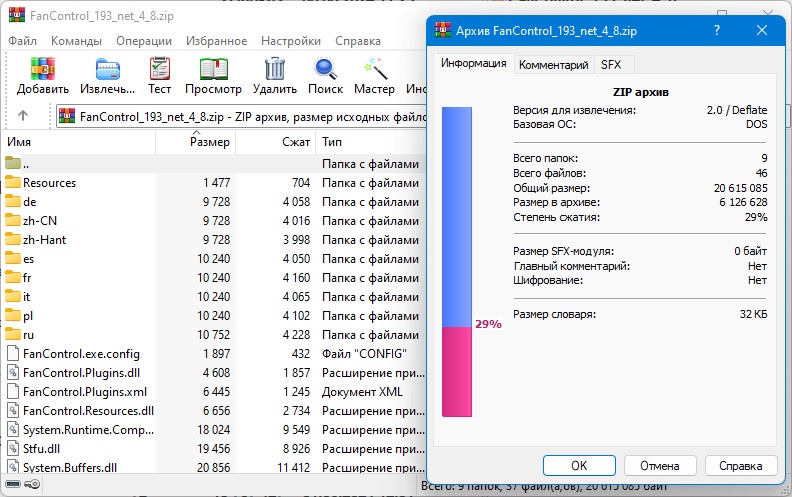Select the System.Runtime.Comp... file name
This screenshot has width=792, height=497.
pyautogui.click(x=88, y=429)
